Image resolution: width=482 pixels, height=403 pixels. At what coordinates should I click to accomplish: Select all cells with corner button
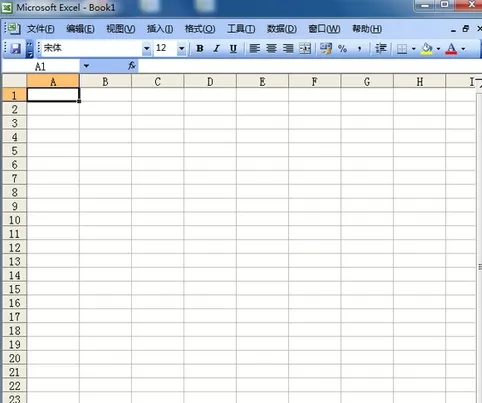click(x=14, y=81)
